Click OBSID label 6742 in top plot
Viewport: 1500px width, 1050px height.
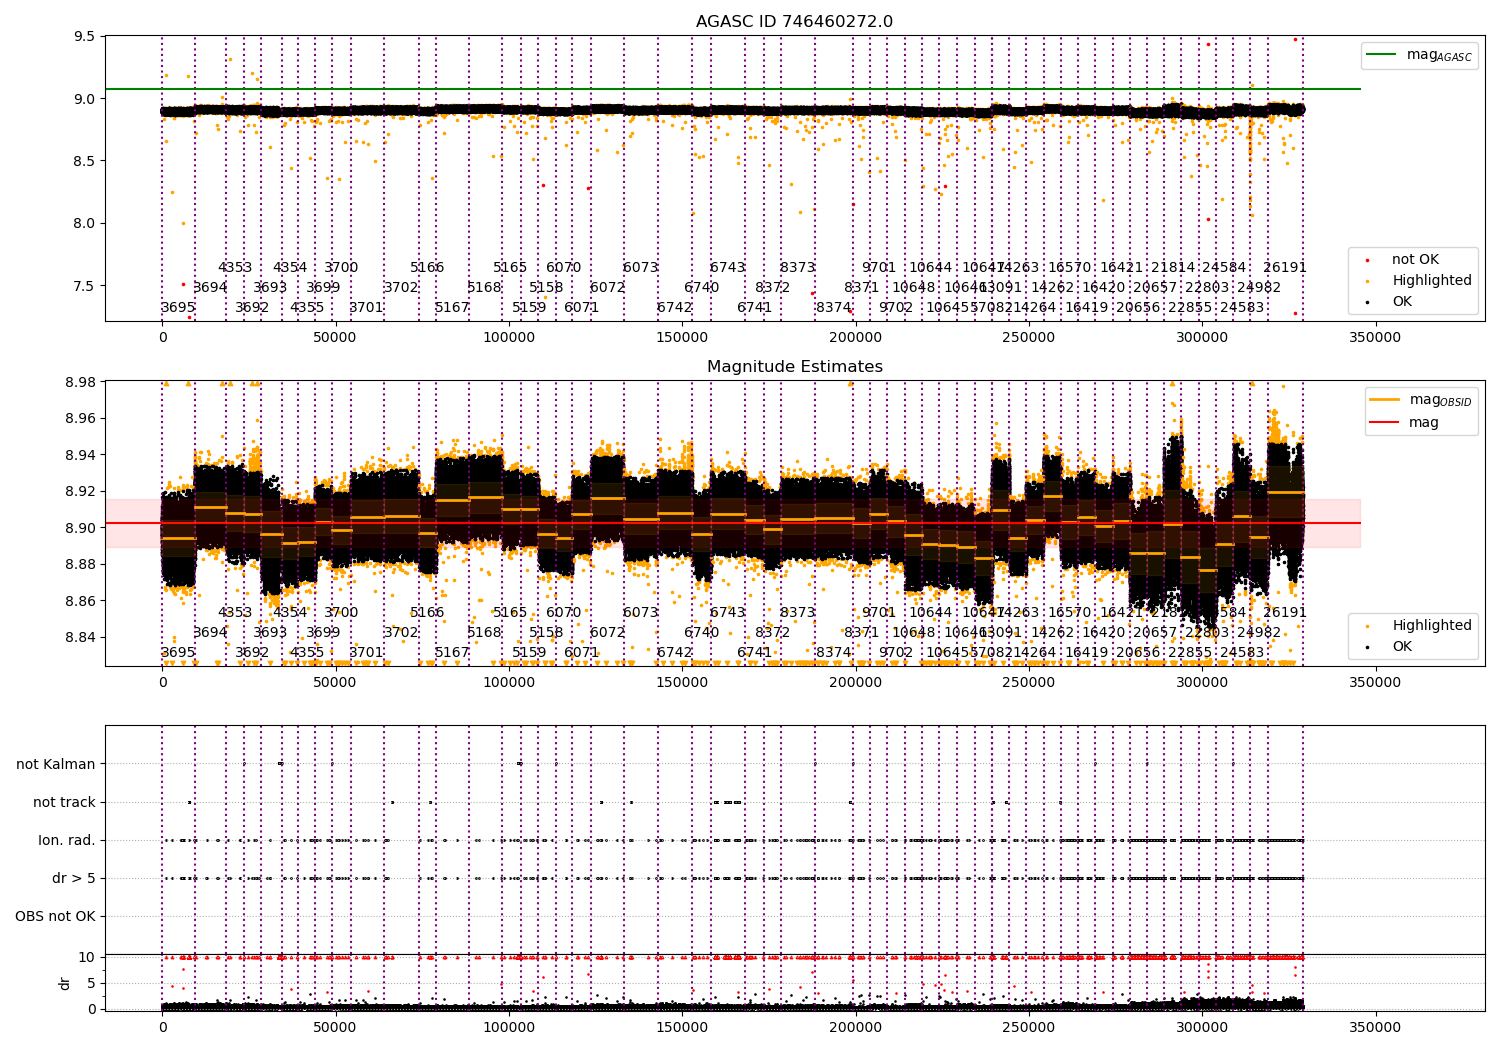point(675,307)
